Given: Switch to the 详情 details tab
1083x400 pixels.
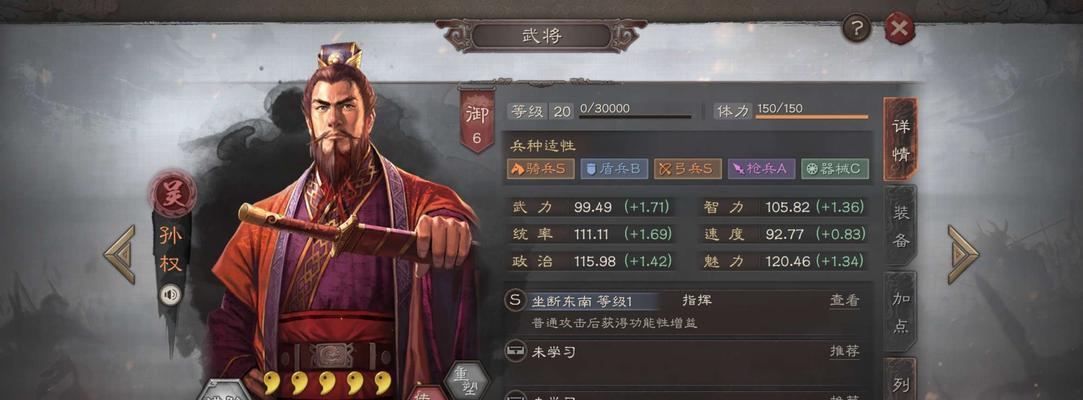Looking at the screenshot, I should pos(900,140).
